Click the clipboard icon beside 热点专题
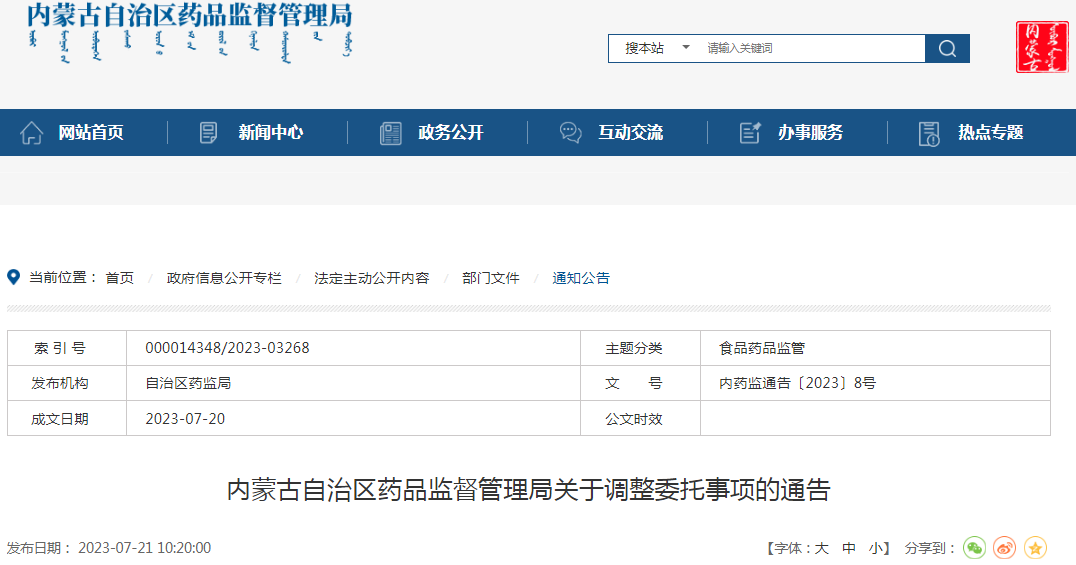 929,133
